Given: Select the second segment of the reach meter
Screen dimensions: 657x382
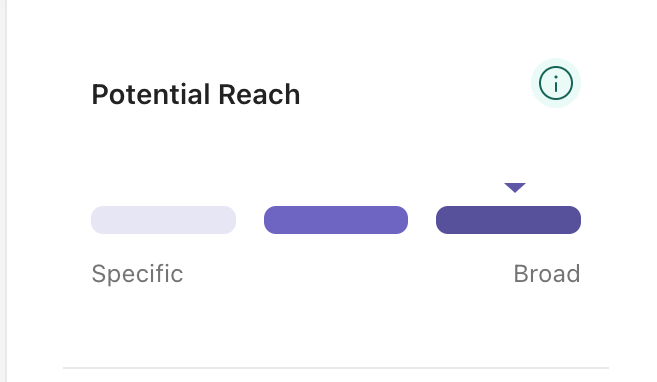Looking at the screenshot, I should pyautogui.click(x=336, y=220).
